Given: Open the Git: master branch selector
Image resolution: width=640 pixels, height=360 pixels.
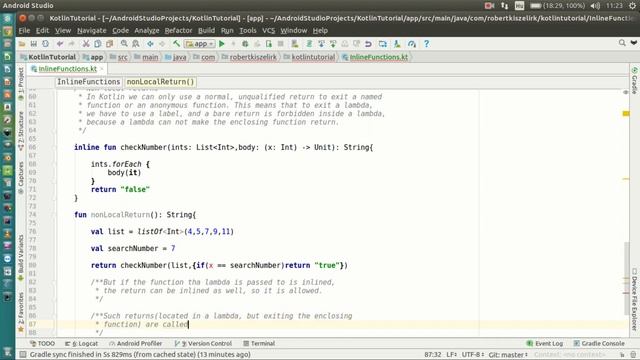Looking at the screenshot, I should [x=508, y=354].
